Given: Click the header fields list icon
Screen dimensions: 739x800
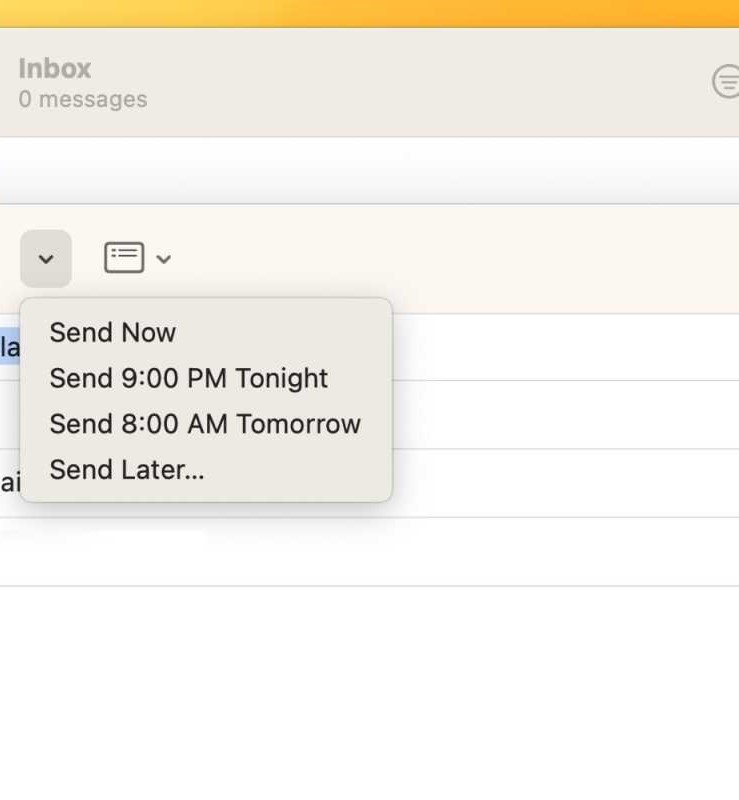Looking at the screenshot, I should coord(124,258).
